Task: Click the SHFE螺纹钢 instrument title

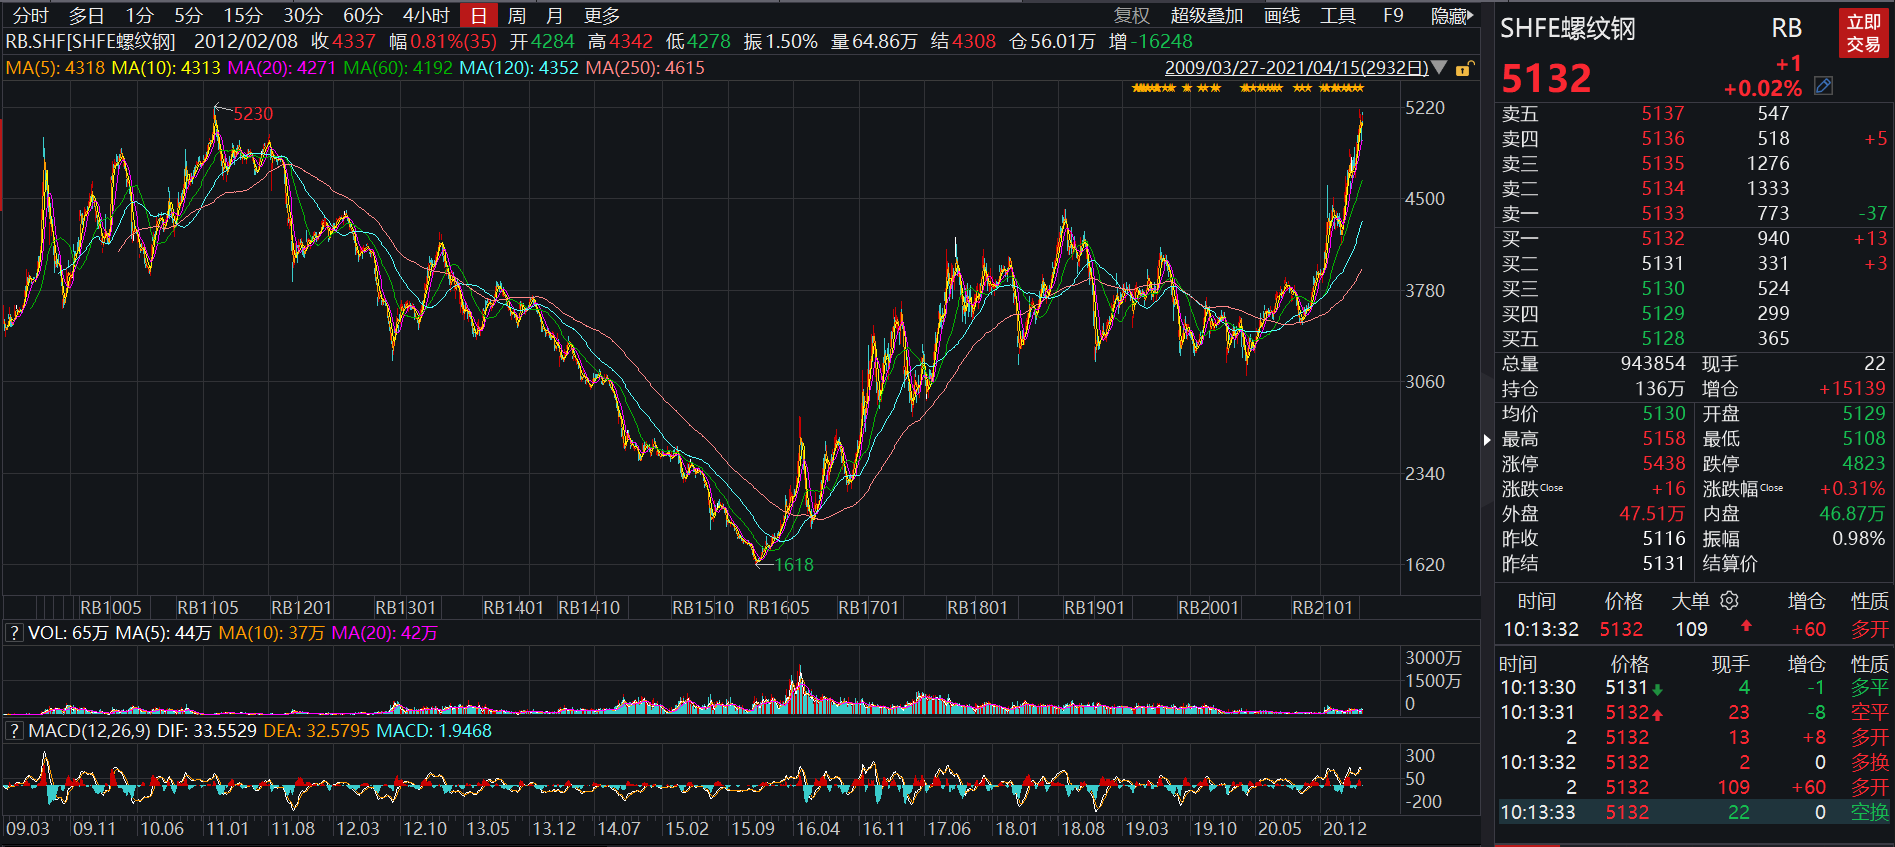Action: [x=1567, y=29]
